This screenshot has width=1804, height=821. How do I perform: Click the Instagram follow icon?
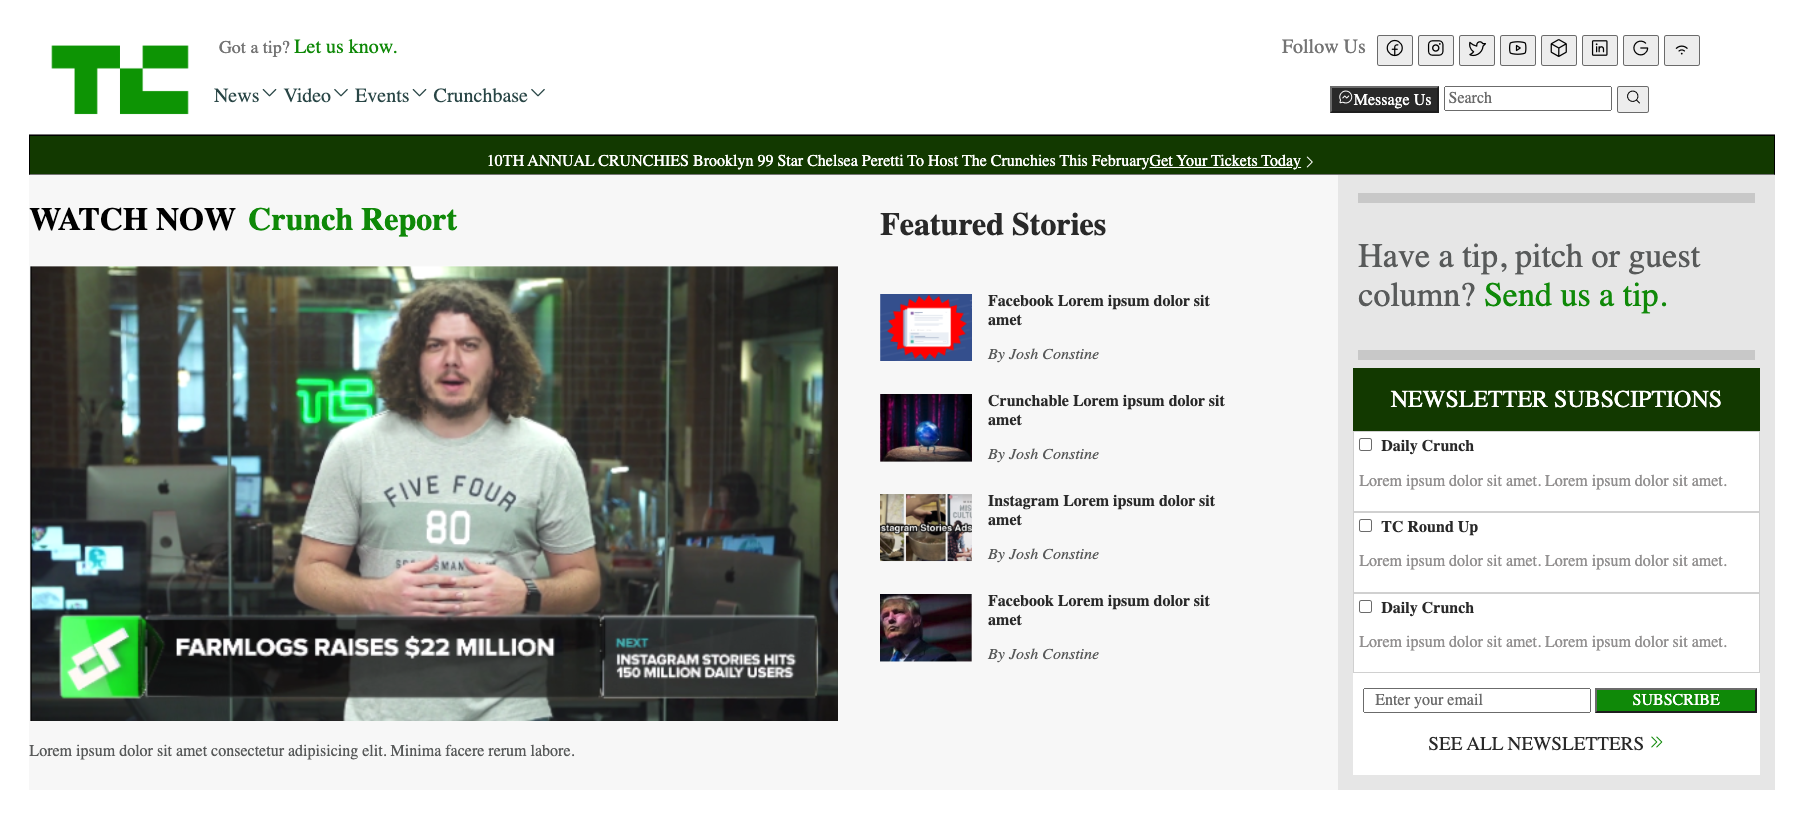point(1435,50)
